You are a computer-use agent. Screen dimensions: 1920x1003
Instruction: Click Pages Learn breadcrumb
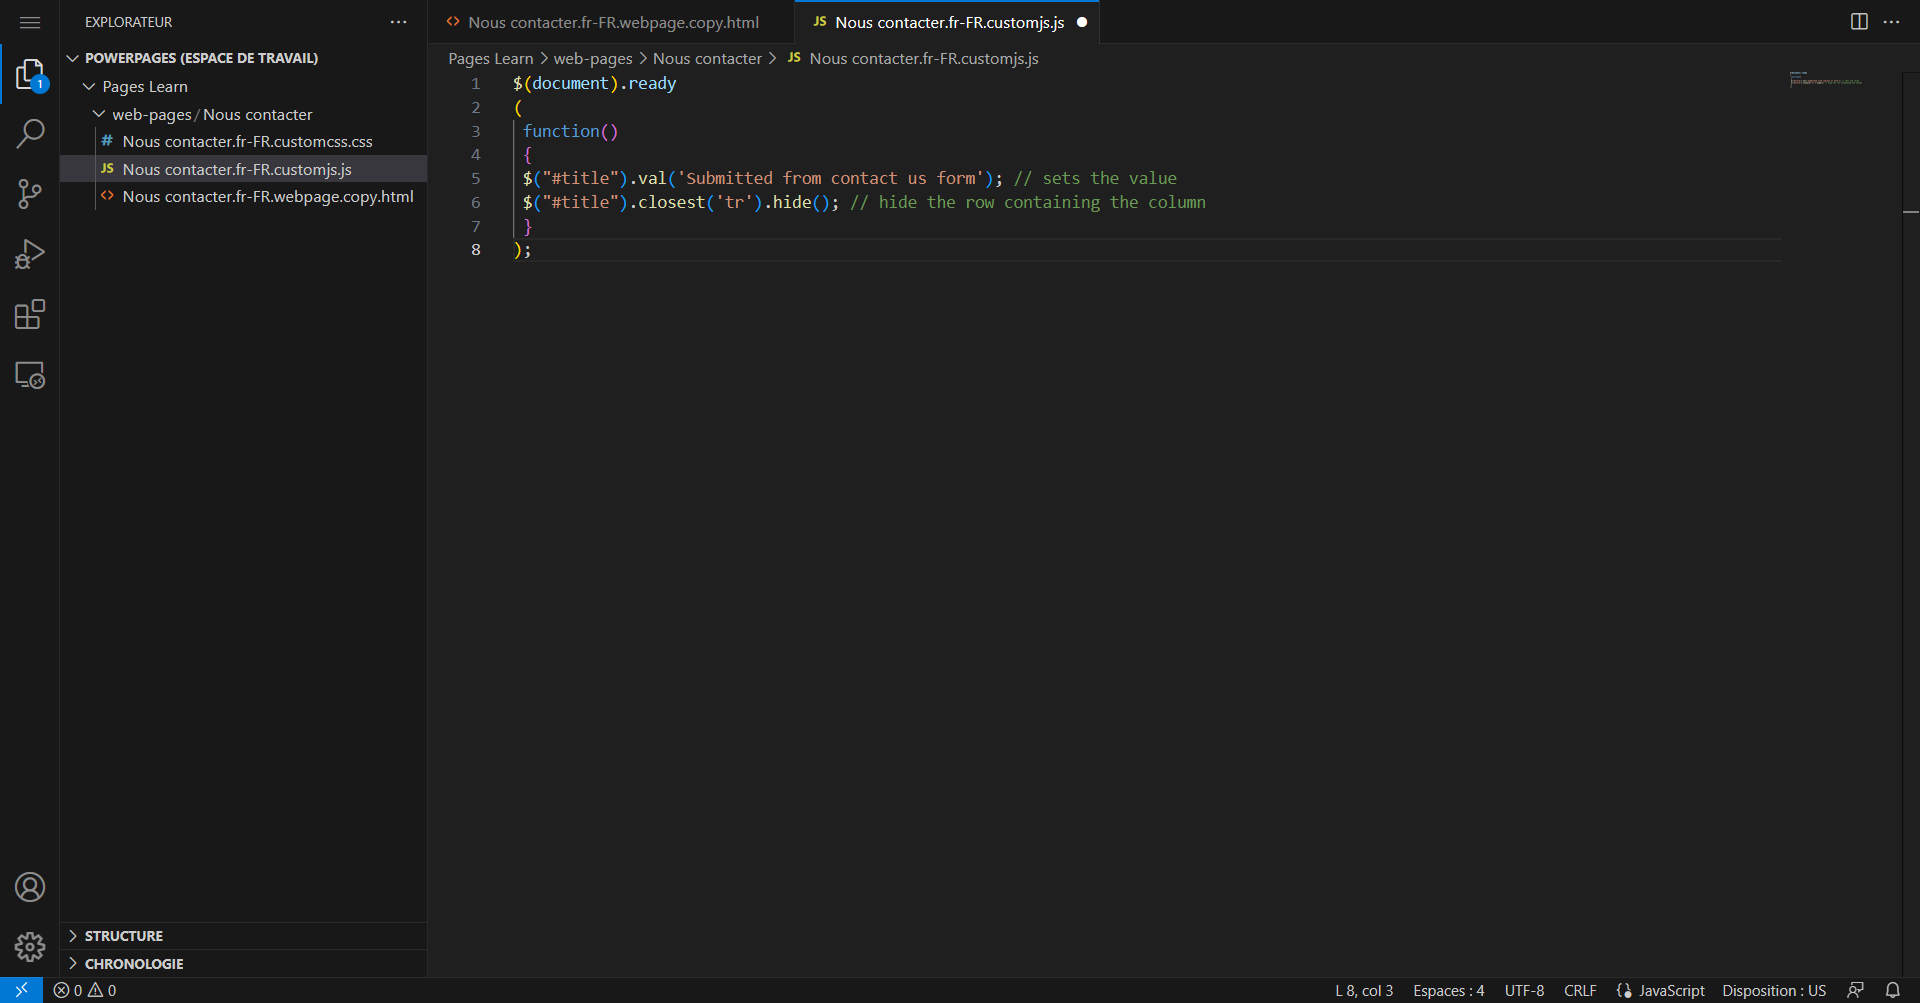click(x=491, y=59)
